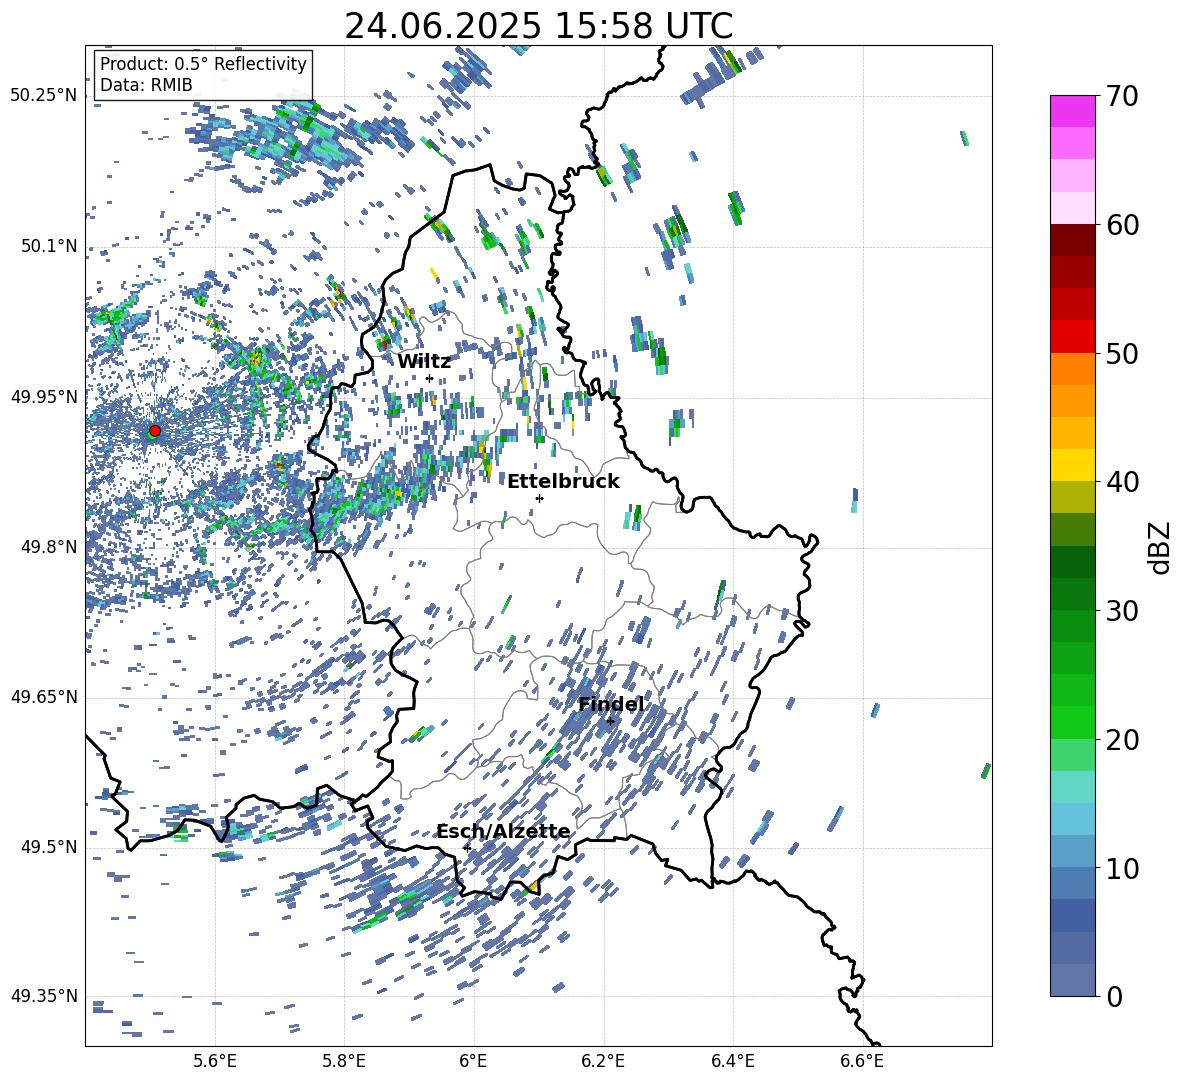Click the 49.95°N latitude label

pos(43,396)
